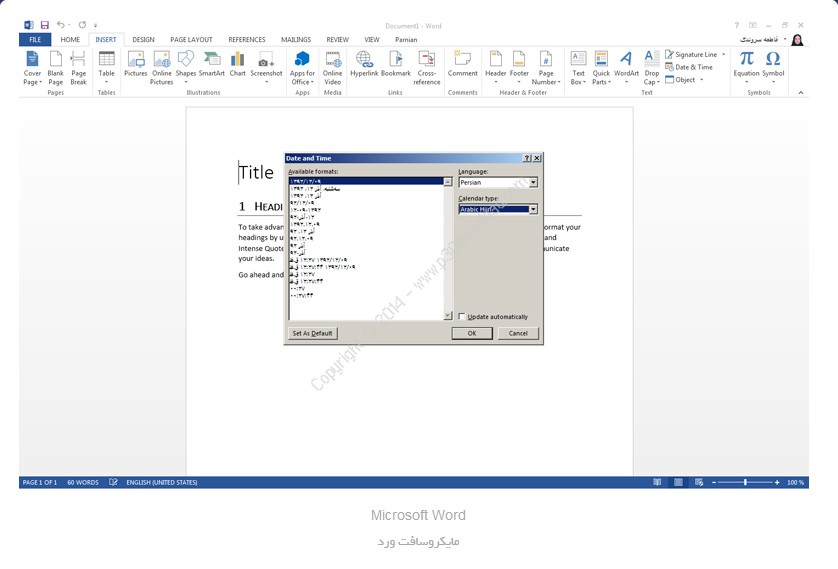The width and height of the screenshot is (838, 569).
Task: Click Object in the Text group
Action: [680, 80]
